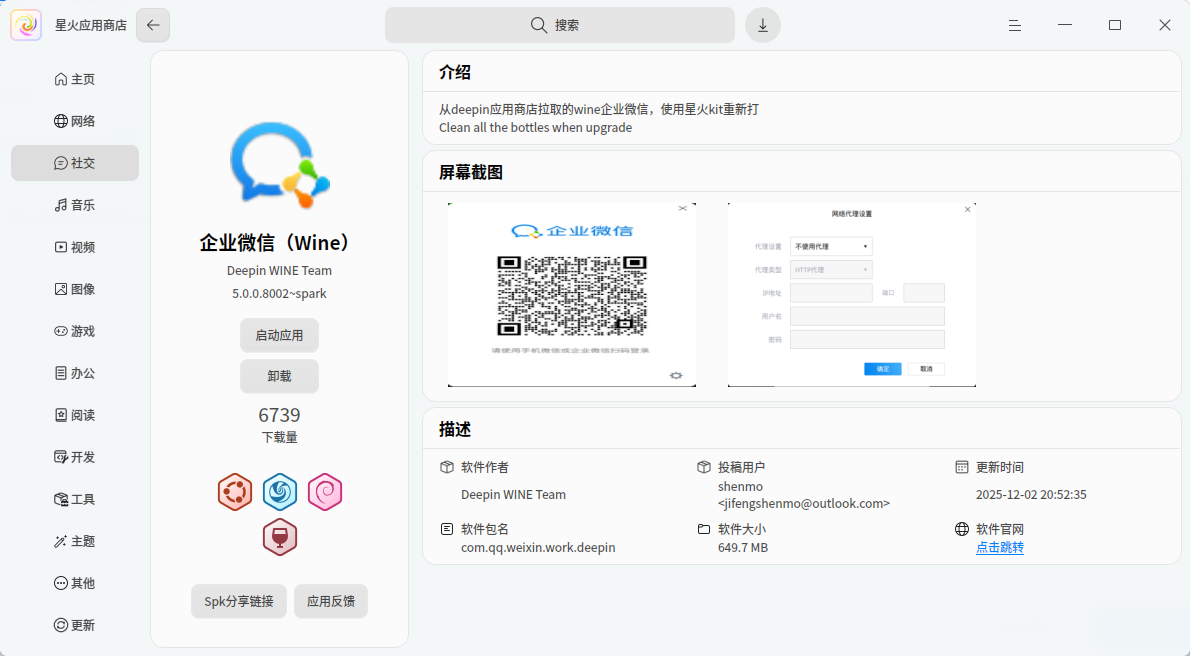Open the 网络 category
The height and width of the screenshot is (656, 1190).
[75, 121]
